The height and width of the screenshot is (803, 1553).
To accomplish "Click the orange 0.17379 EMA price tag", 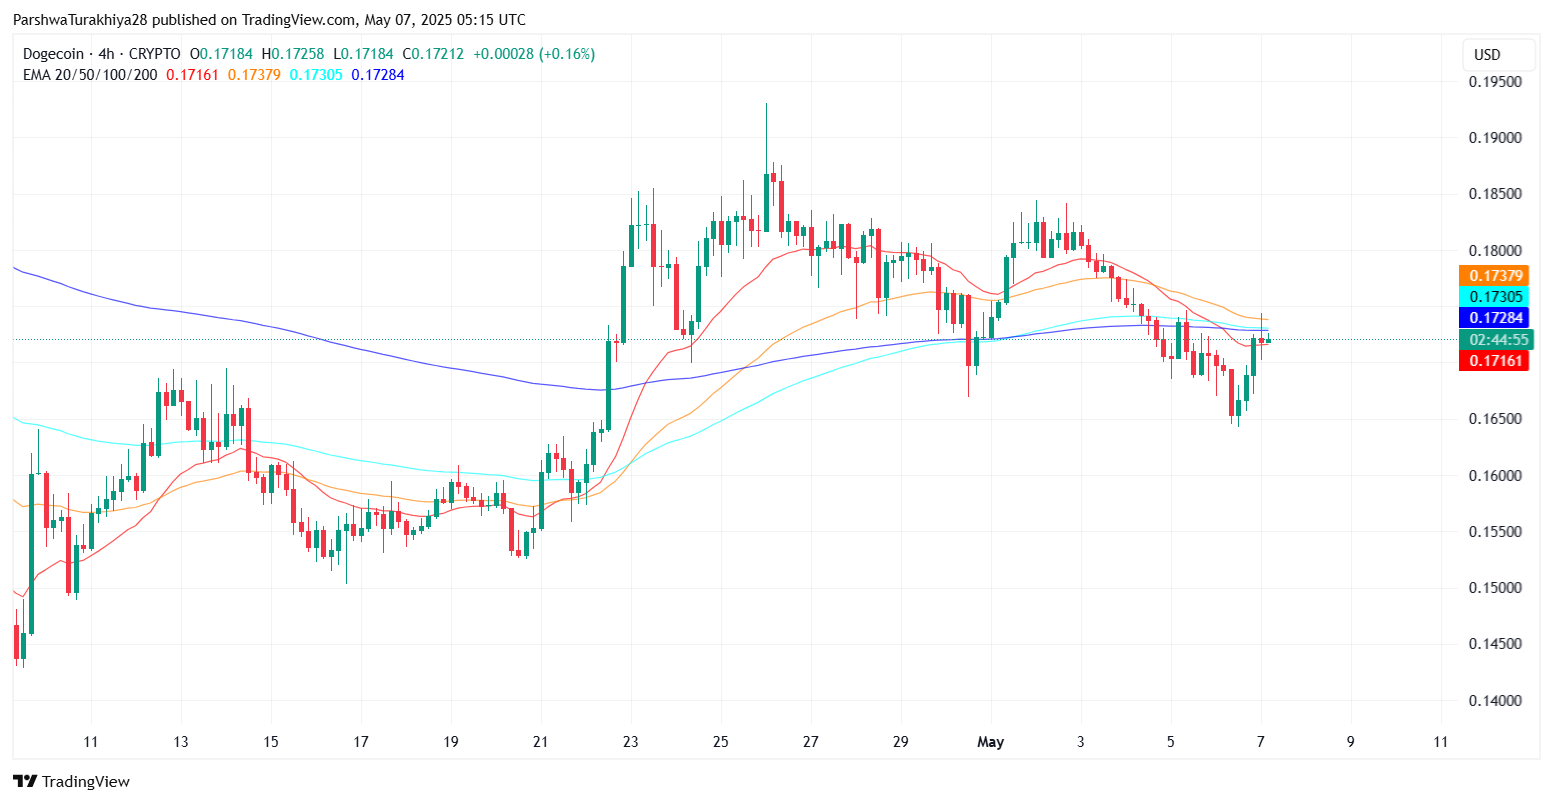I will (x=1497, y=276).
